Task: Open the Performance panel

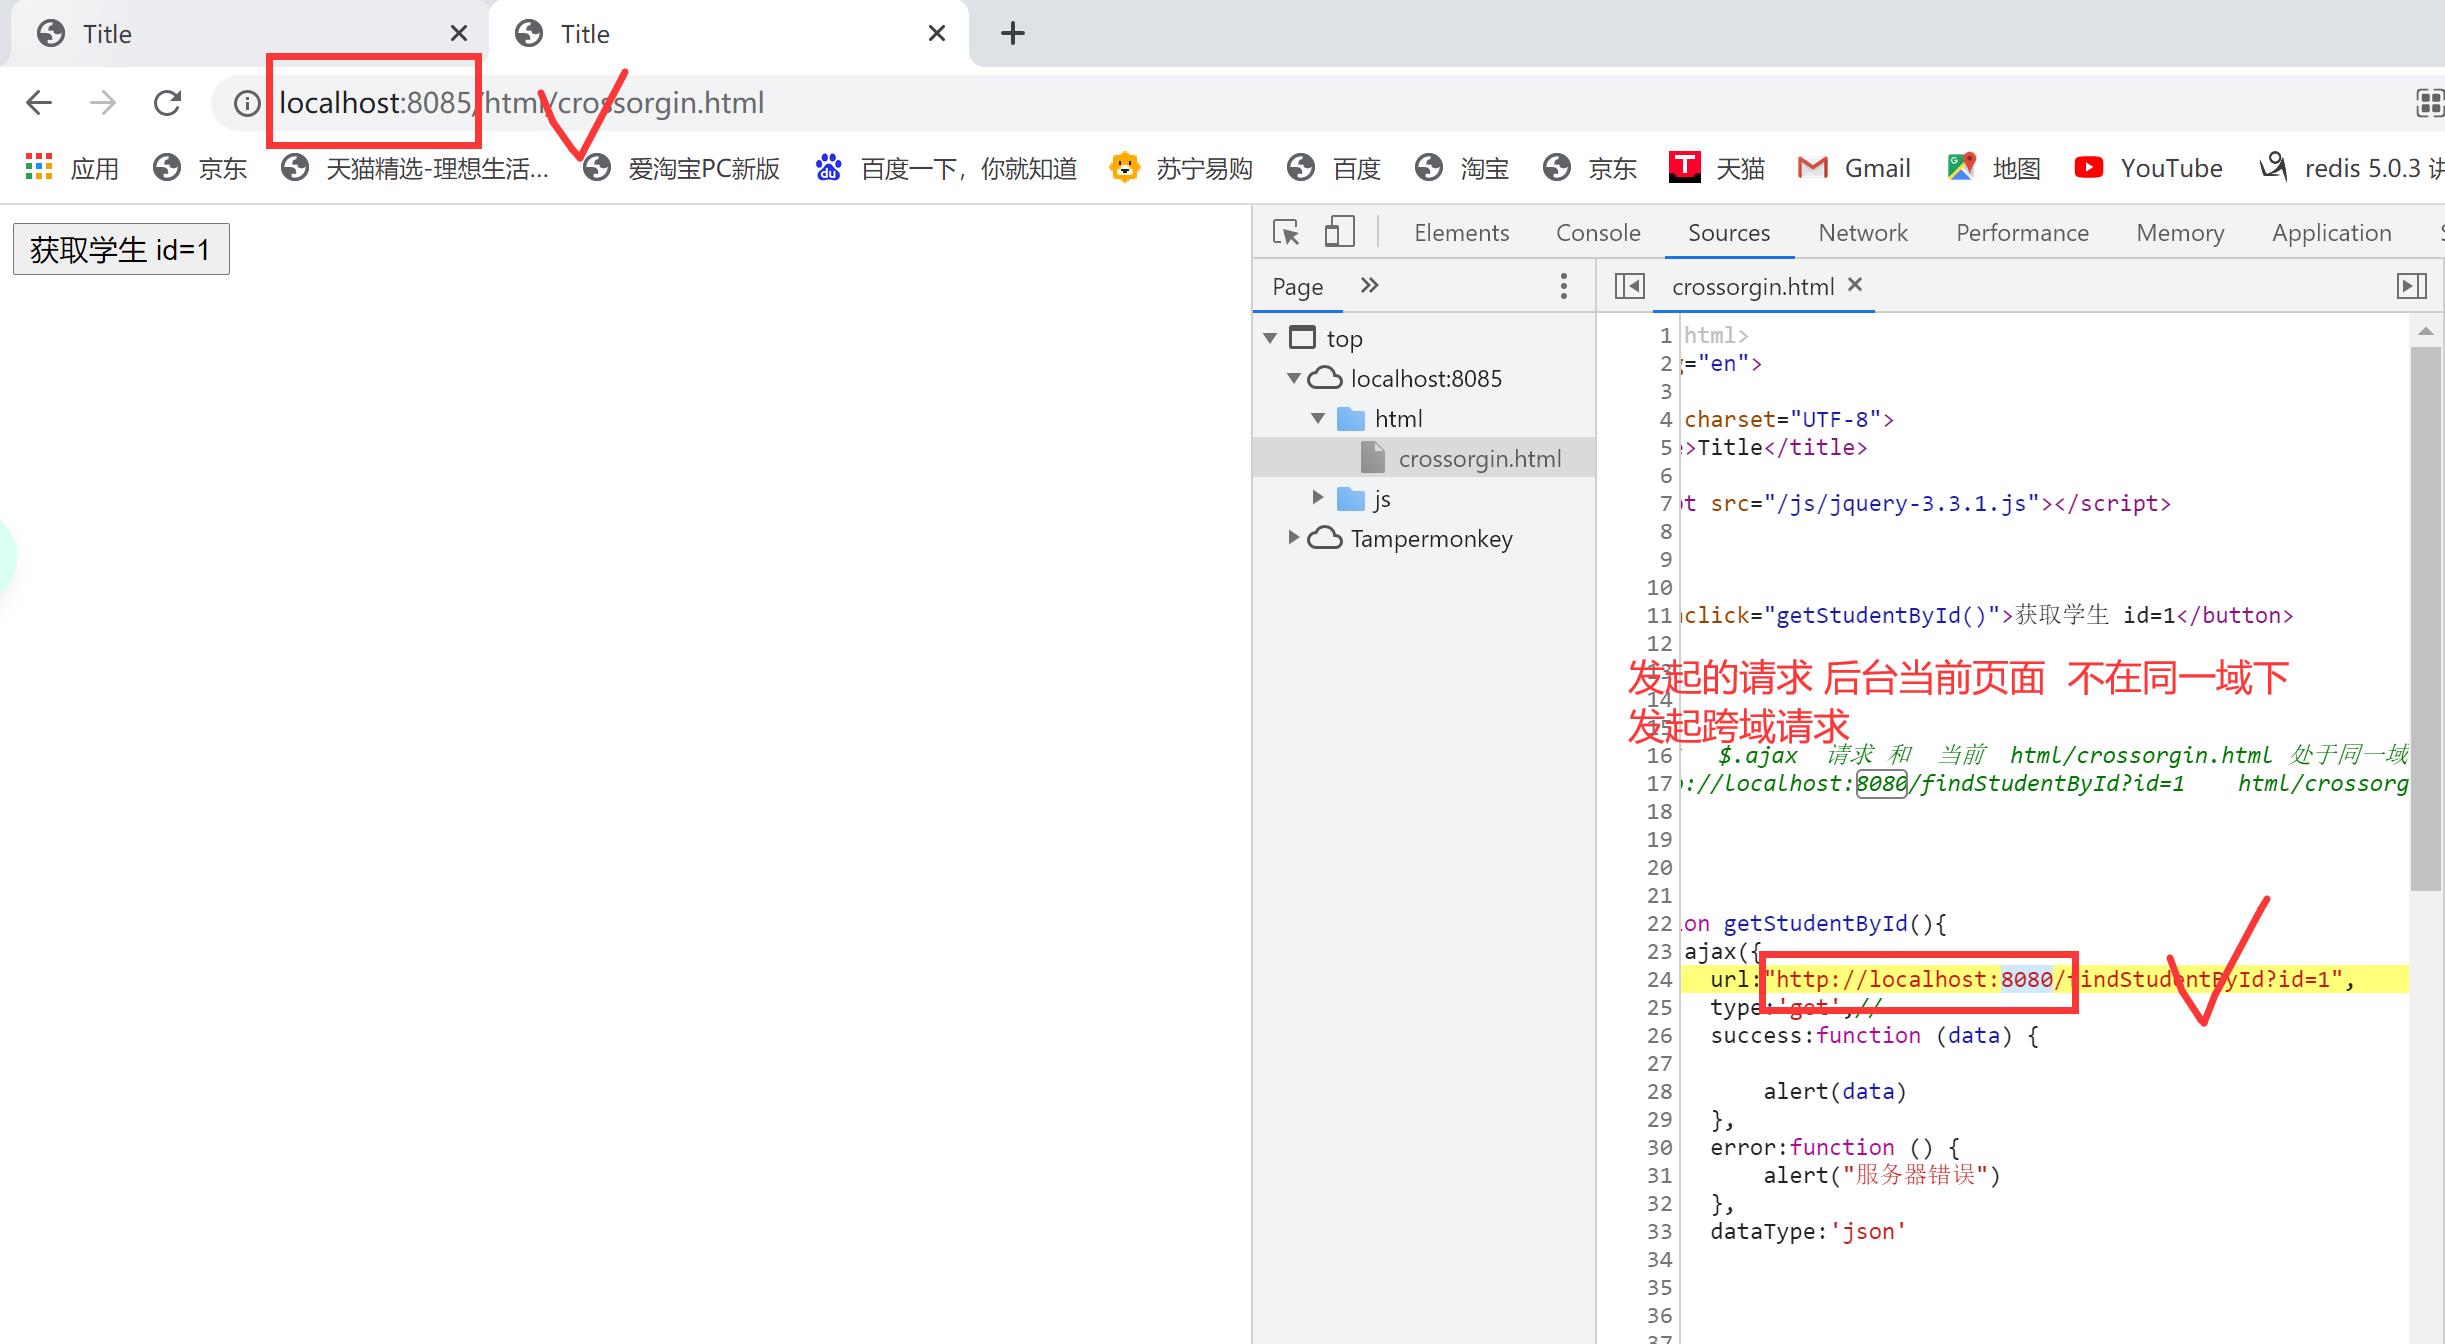Action: tap(2022, 233)
